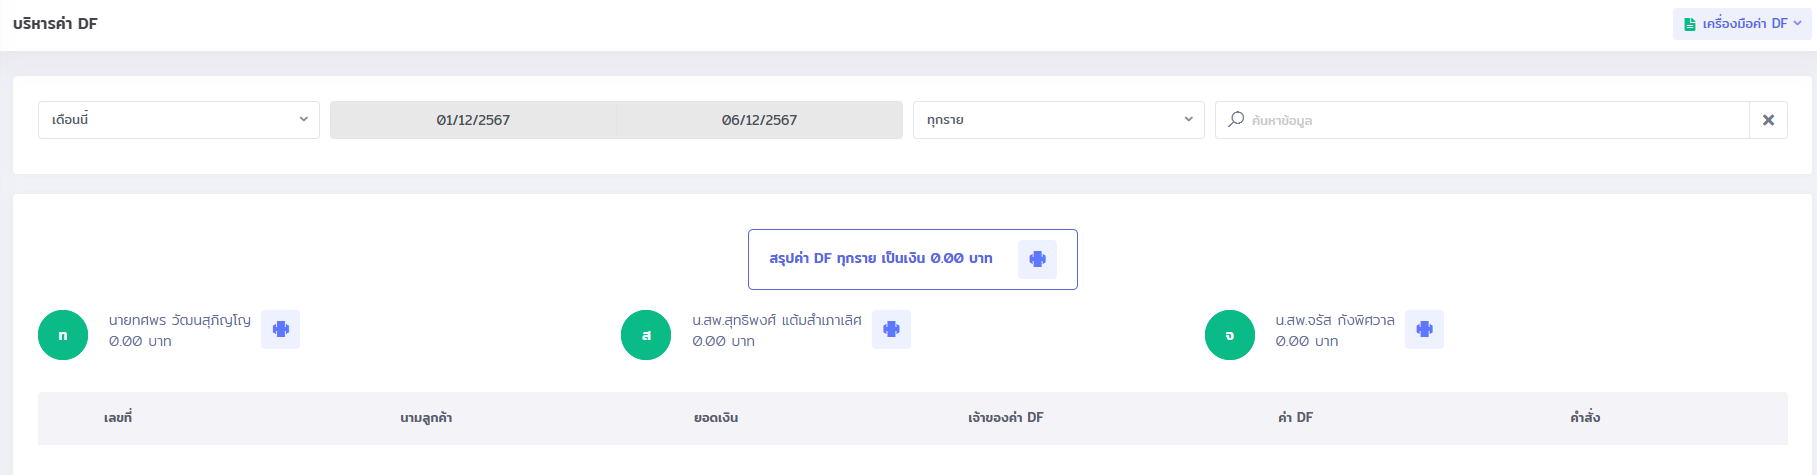The width and height of the screenshot is (1817, 475).
Task: Click the green ก avatar circle
Action: coord(63,335)
